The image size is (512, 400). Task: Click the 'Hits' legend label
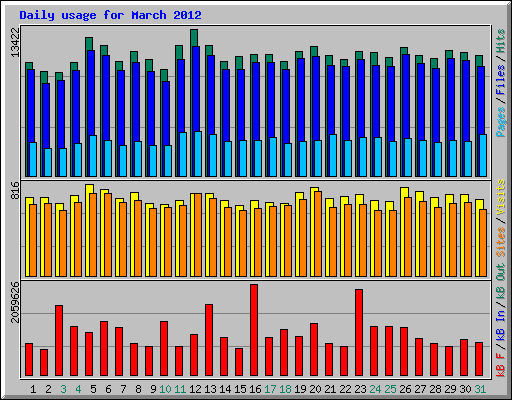point(501,41)
